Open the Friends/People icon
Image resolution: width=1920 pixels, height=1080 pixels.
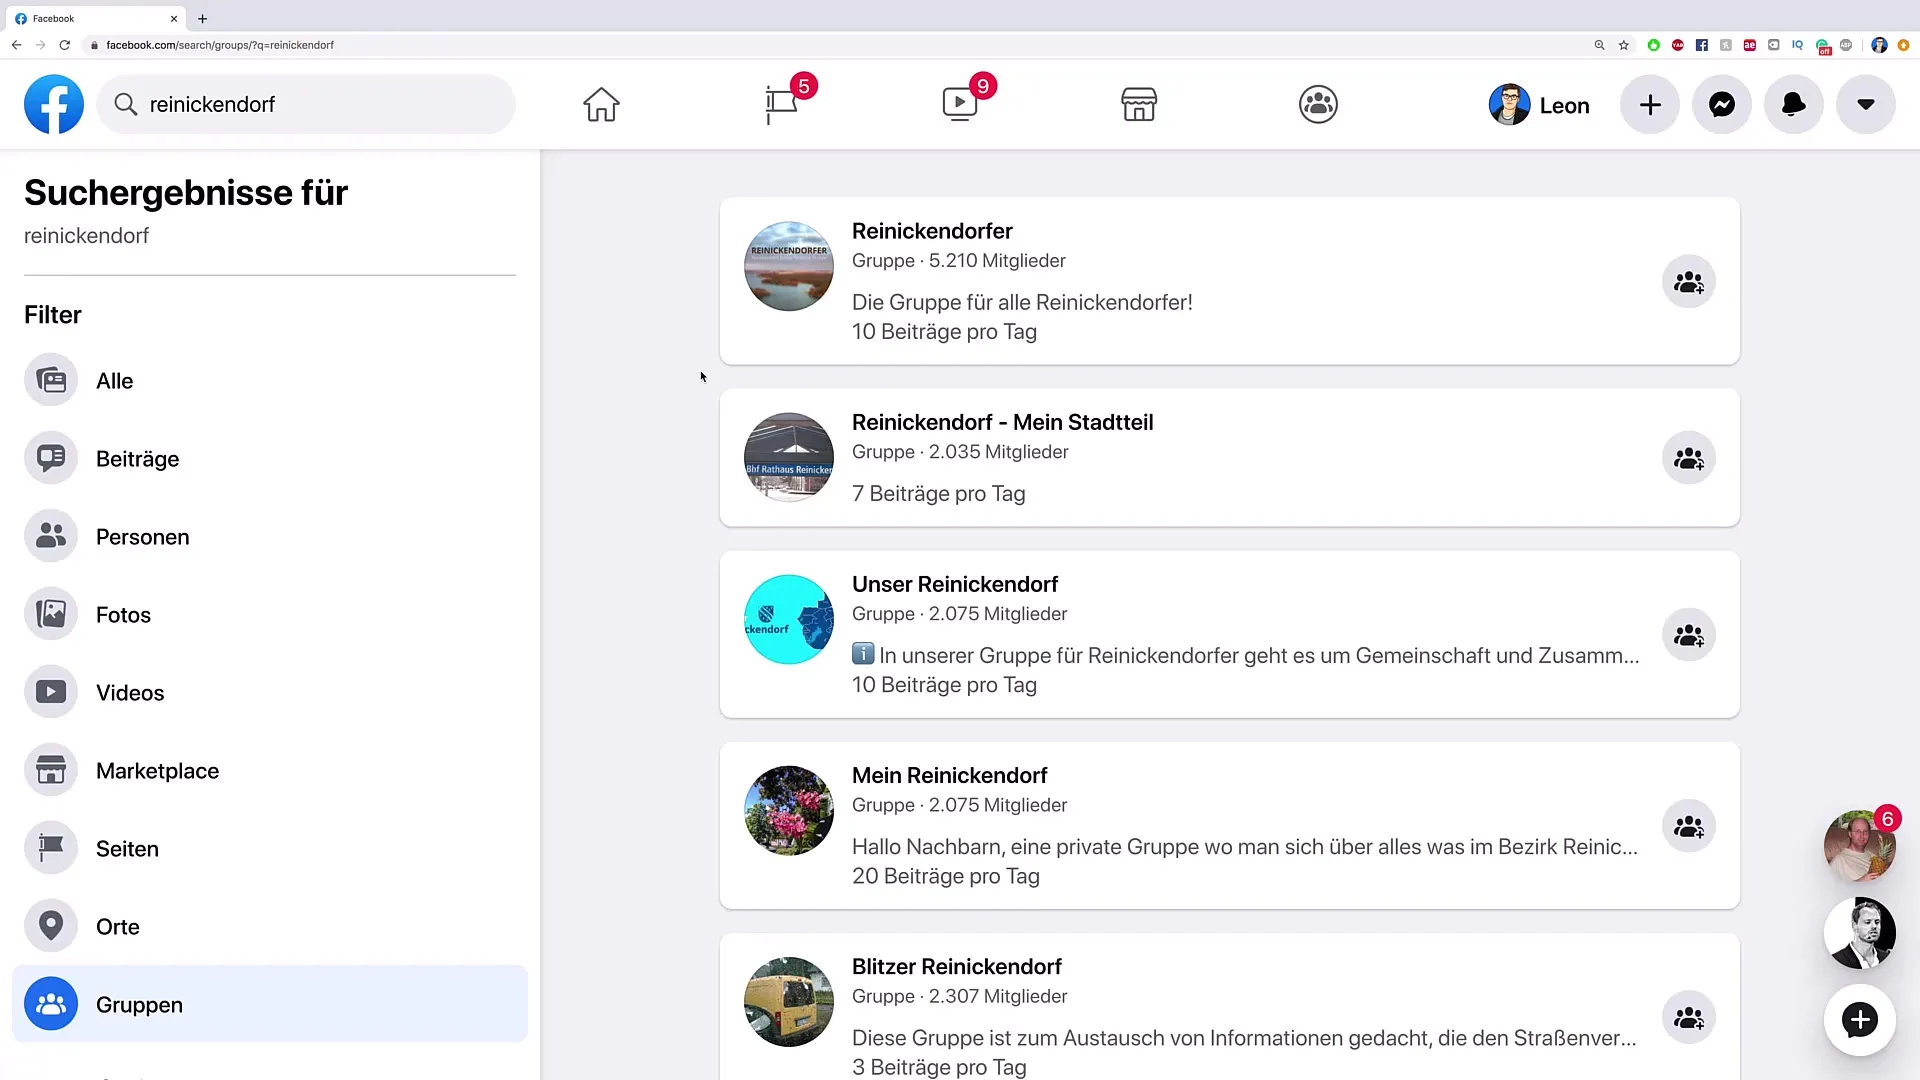1319,104
